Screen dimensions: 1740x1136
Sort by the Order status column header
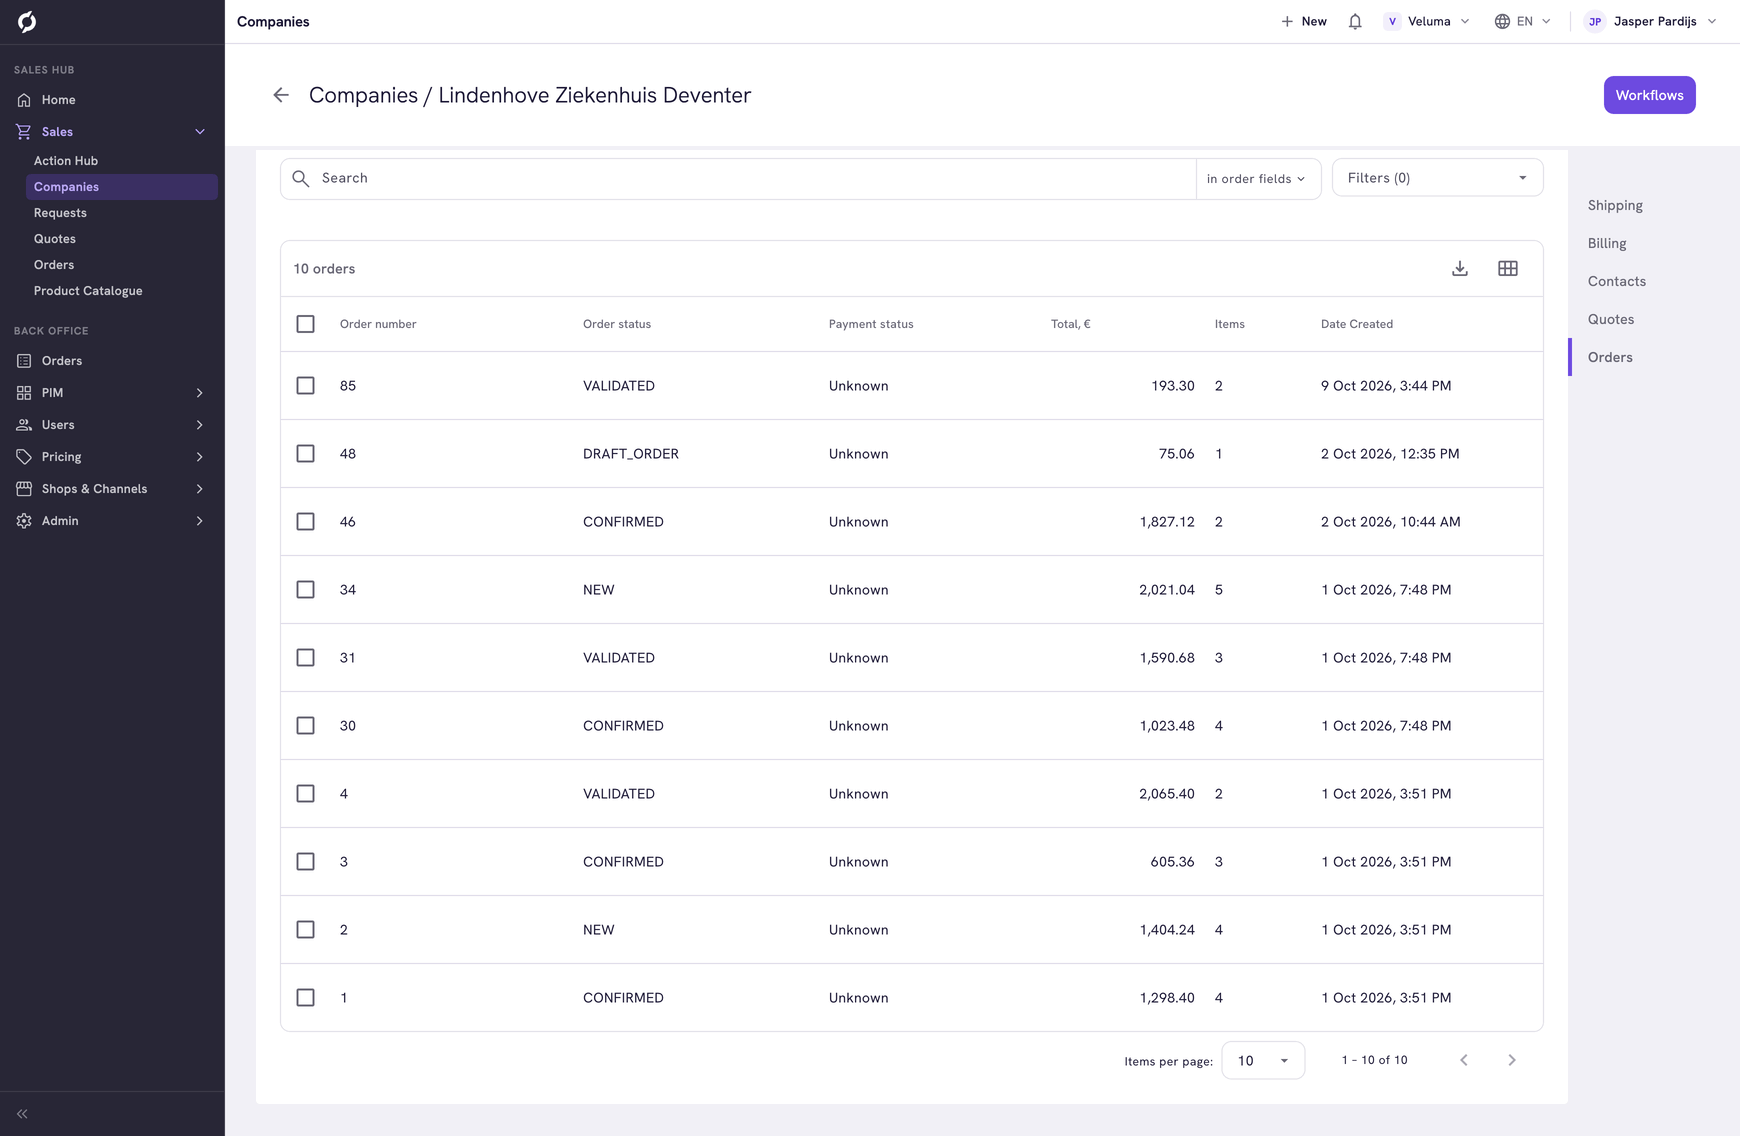click(617, 324)
